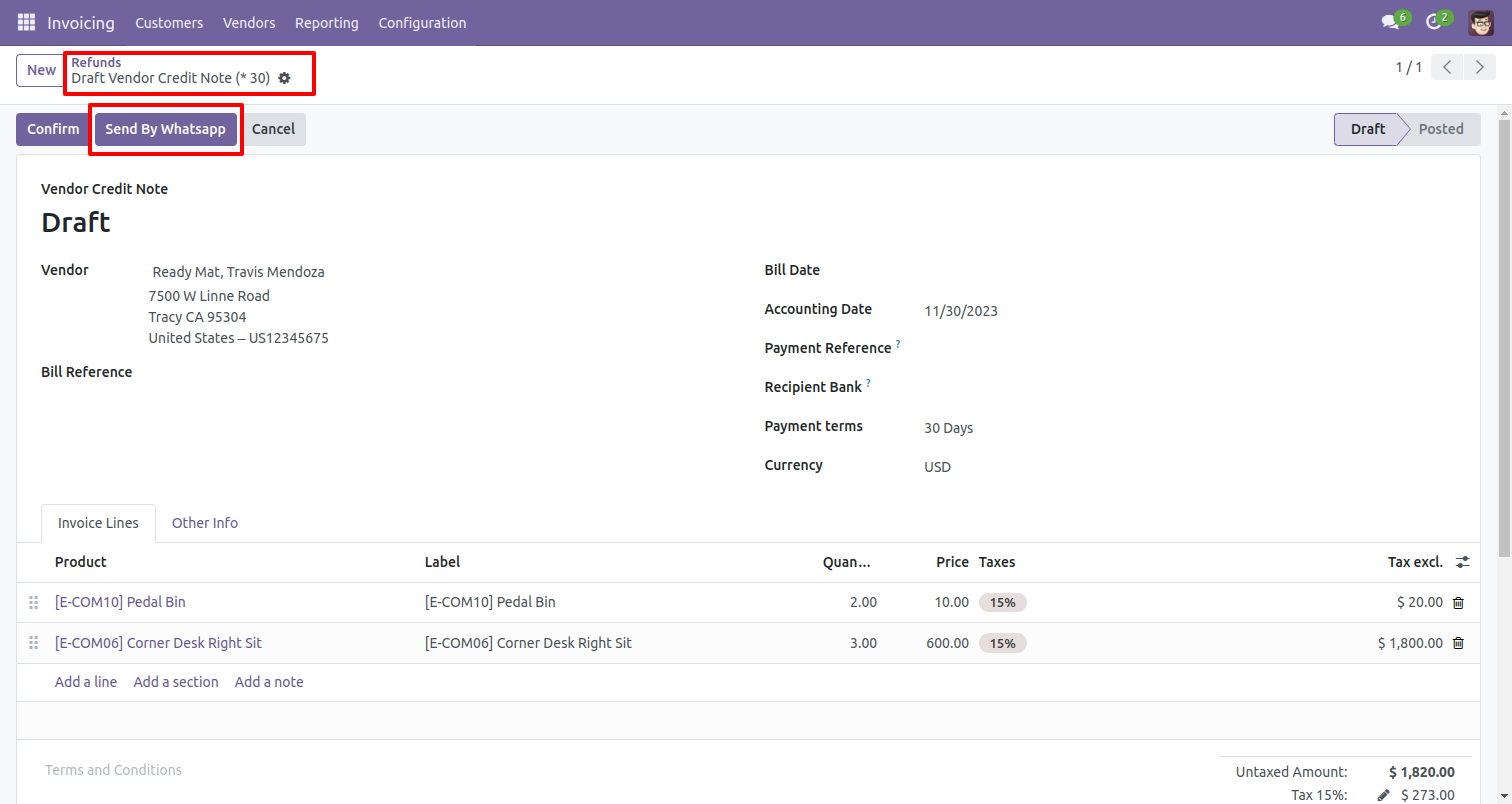
Task: Open Payment terms 30 Days dropdown
Action: (948, 428)
